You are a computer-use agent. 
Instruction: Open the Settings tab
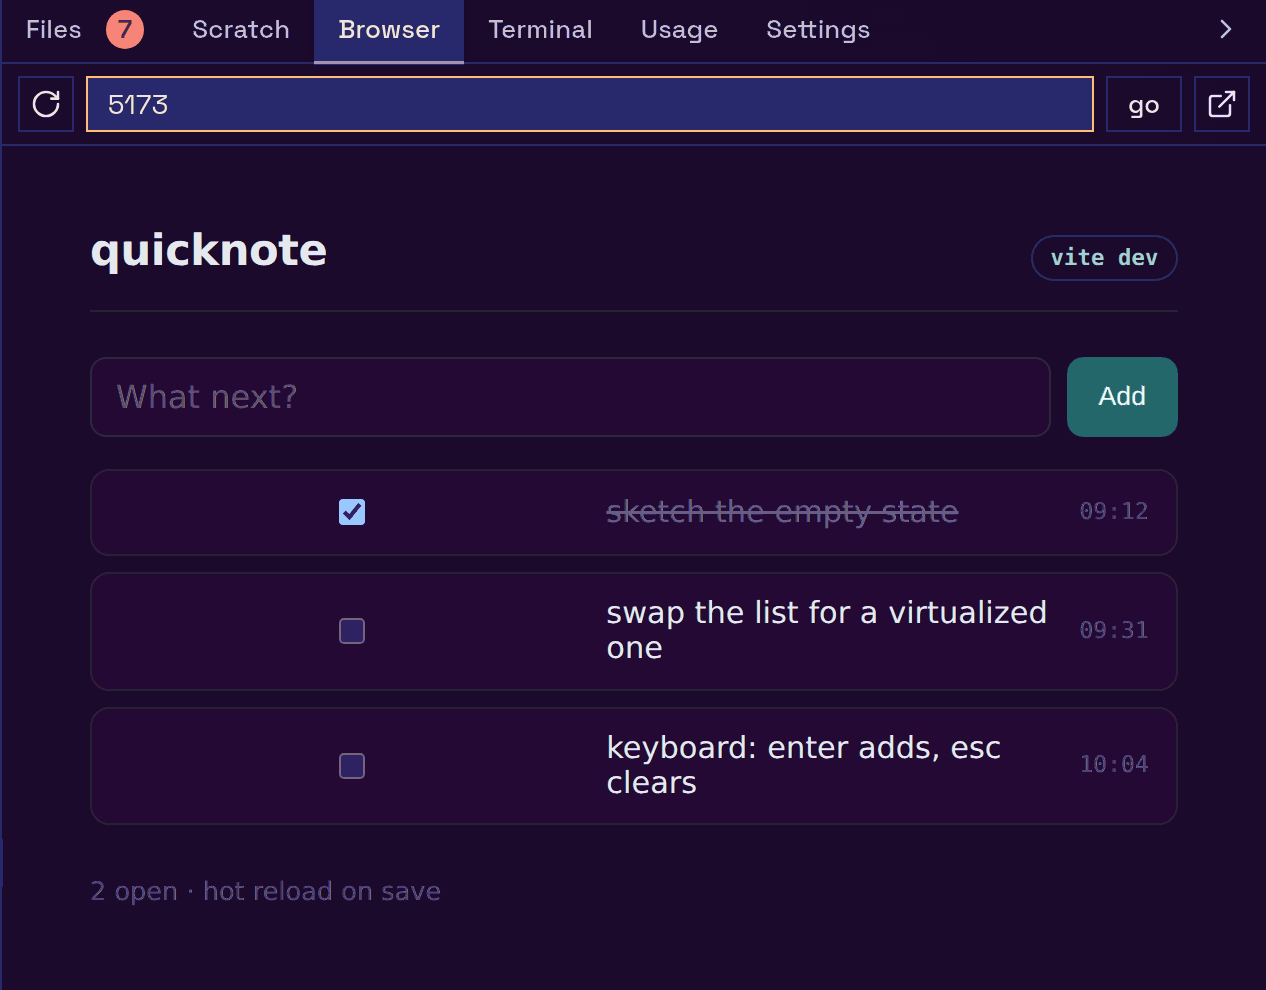(x=818, y=30)
